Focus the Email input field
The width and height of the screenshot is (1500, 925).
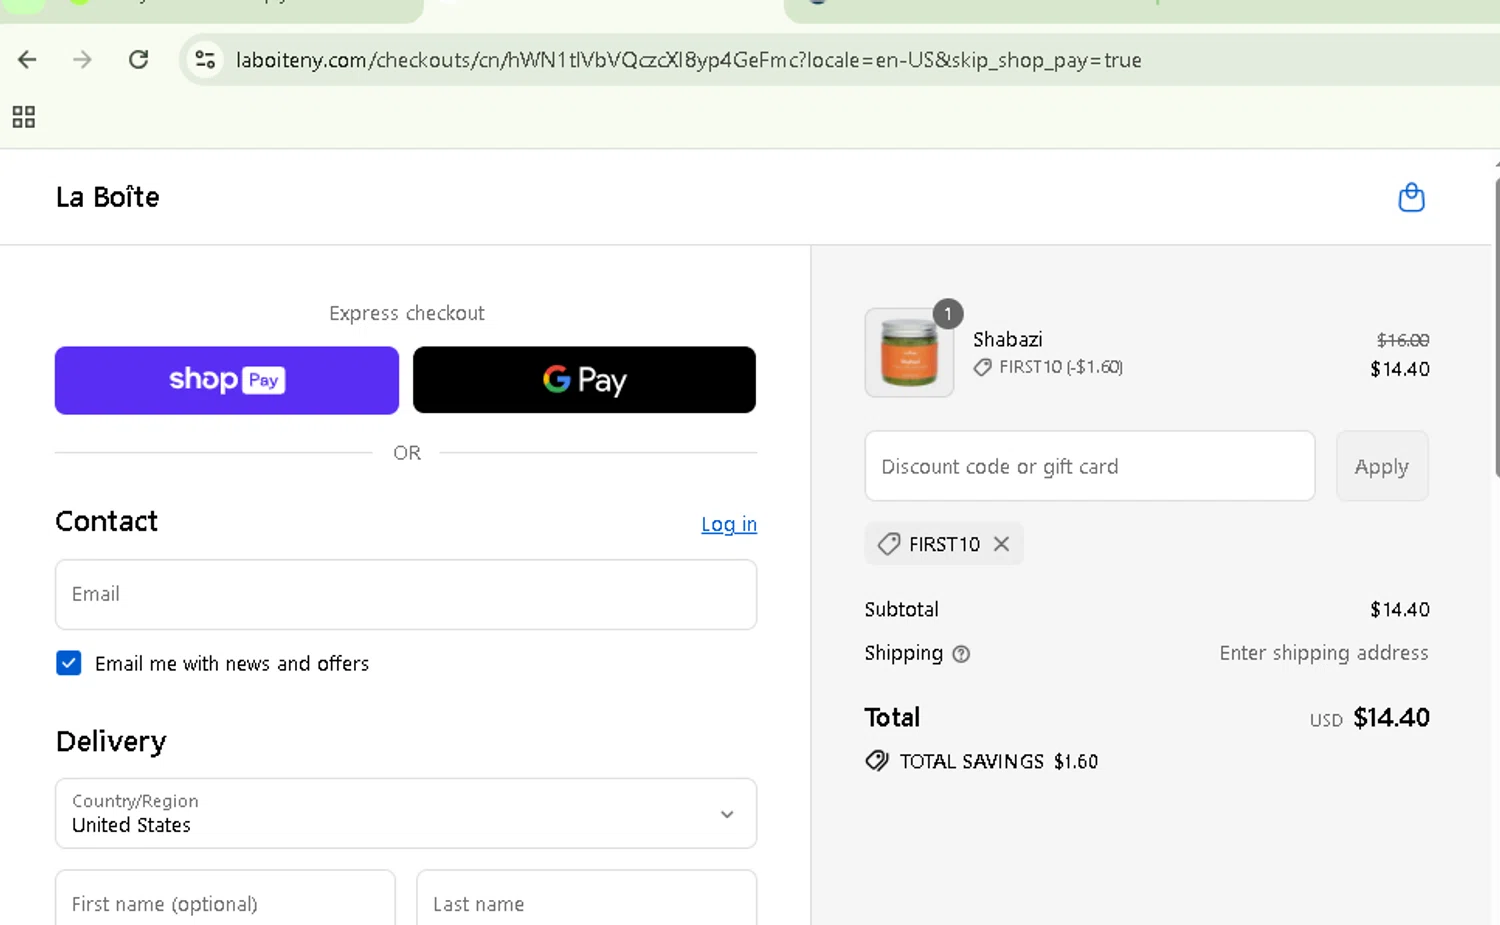406,594
